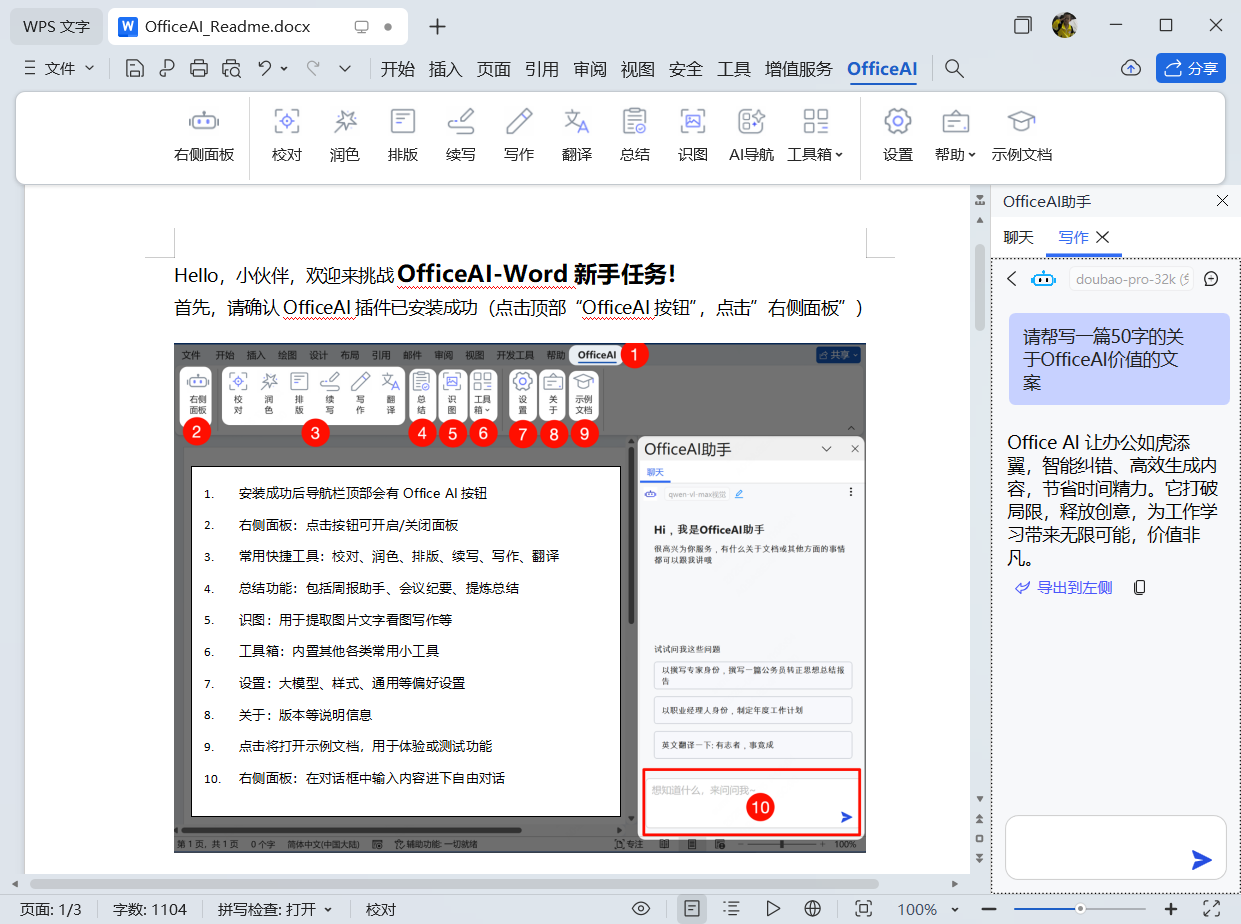Toggle eye protection mode in status bar

tap(641, 909)
